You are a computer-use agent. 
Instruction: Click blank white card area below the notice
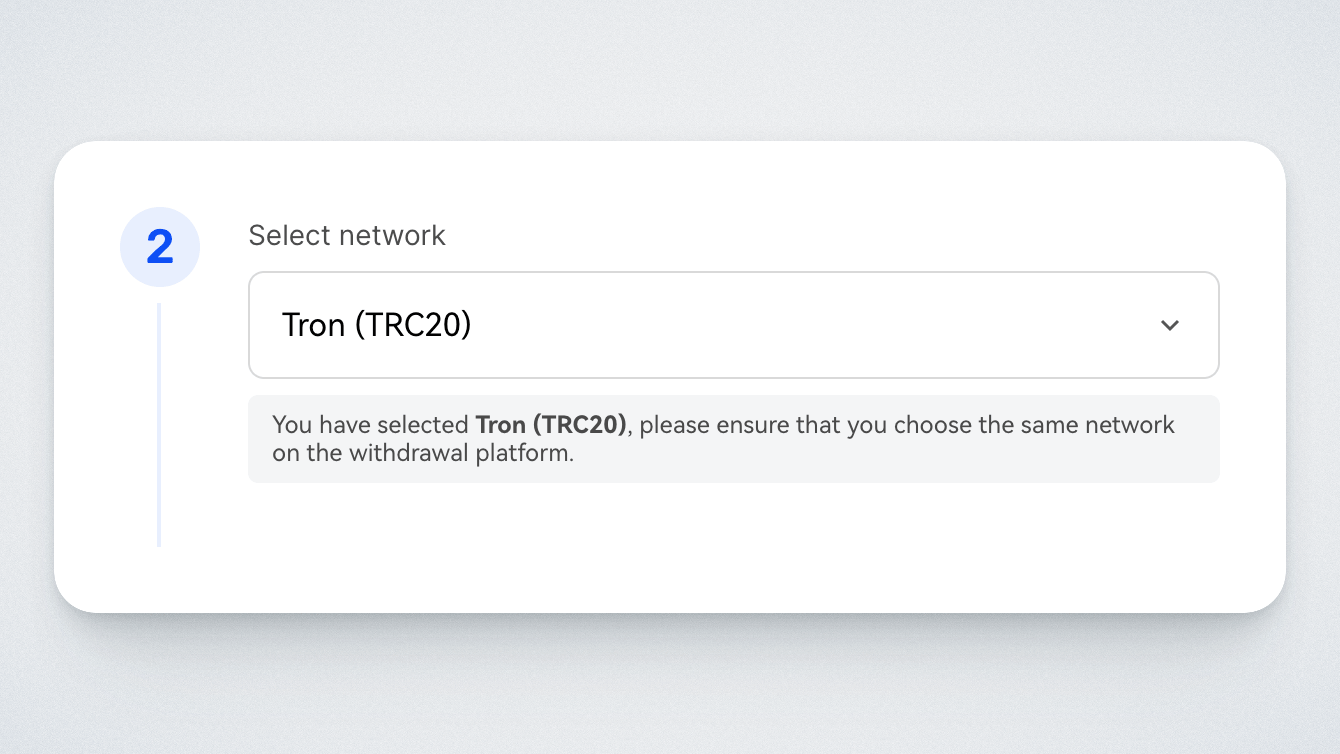(733, 545)
